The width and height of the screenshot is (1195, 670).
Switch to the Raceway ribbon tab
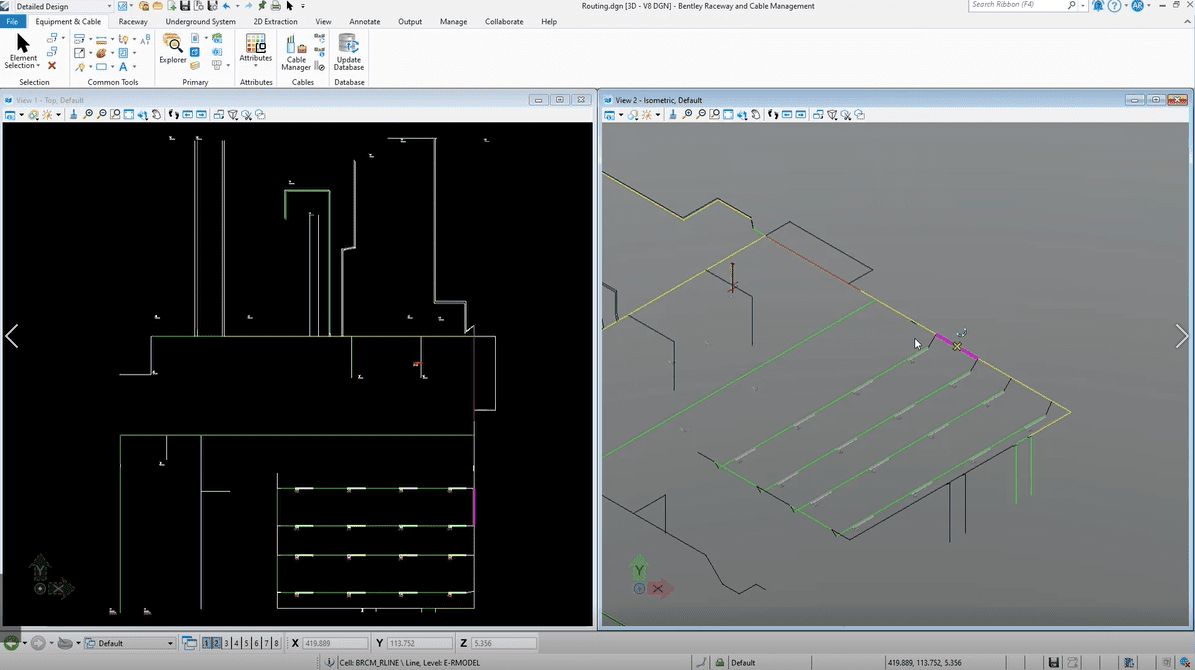click(133, 21)
